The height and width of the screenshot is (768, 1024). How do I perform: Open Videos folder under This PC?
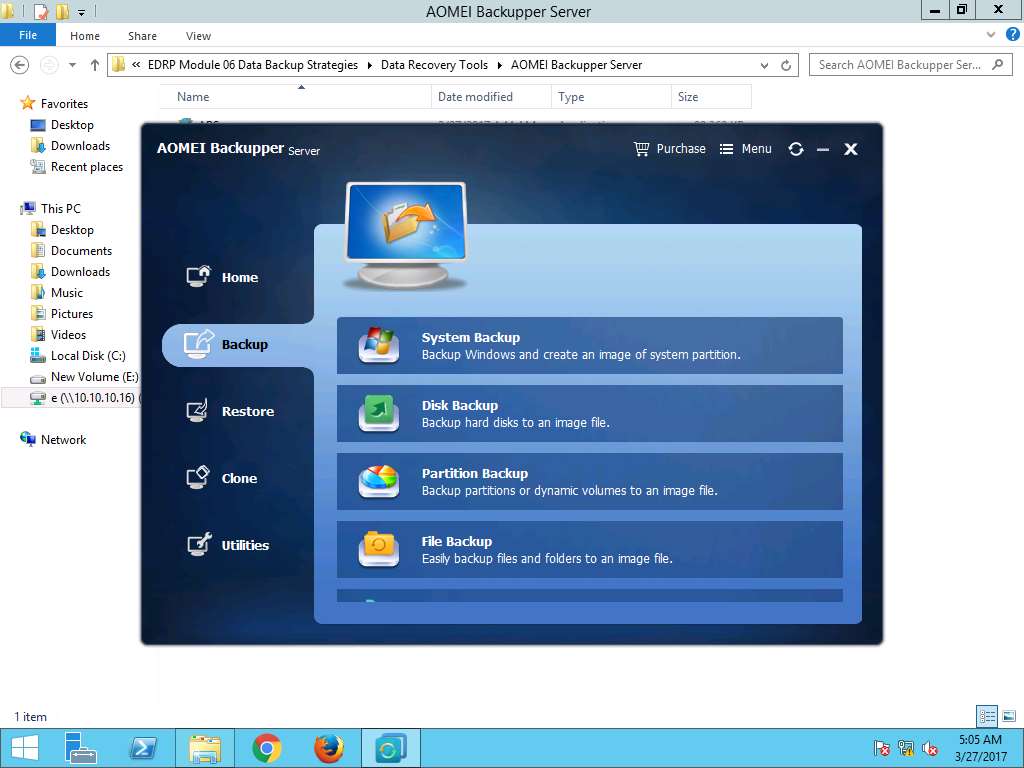coord(68,334)
